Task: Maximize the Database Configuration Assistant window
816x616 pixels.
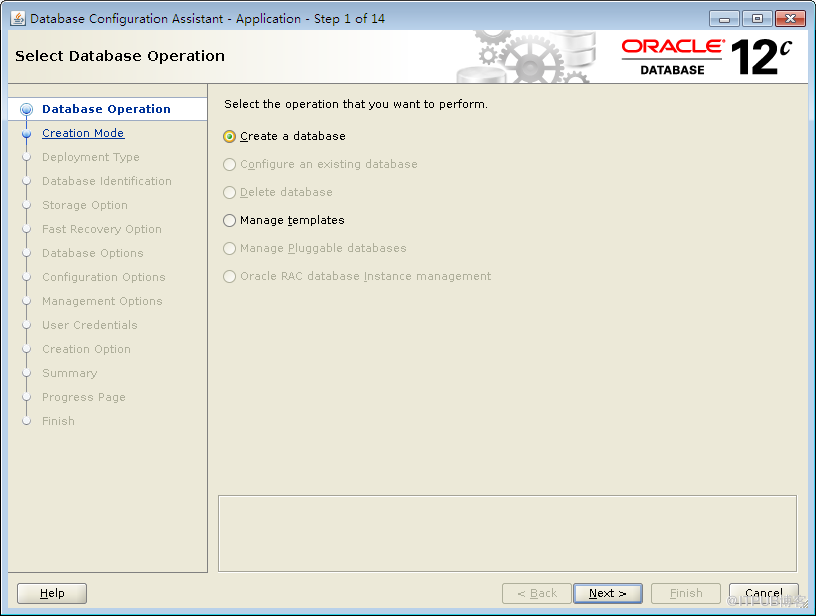Action: coord(757,19)
